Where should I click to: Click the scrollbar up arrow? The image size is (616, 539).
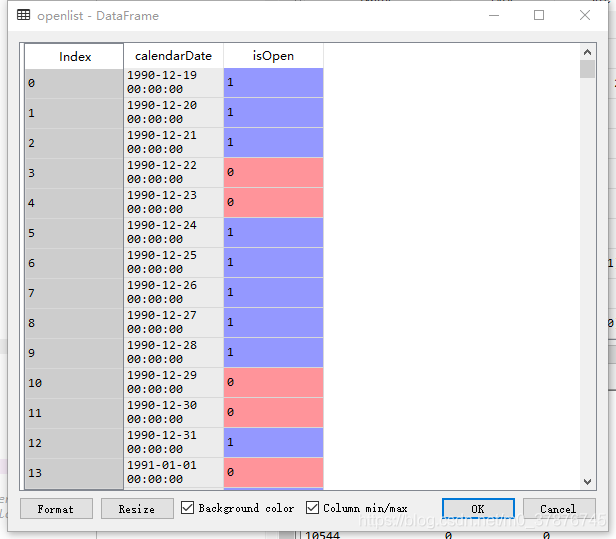[587, 52]
